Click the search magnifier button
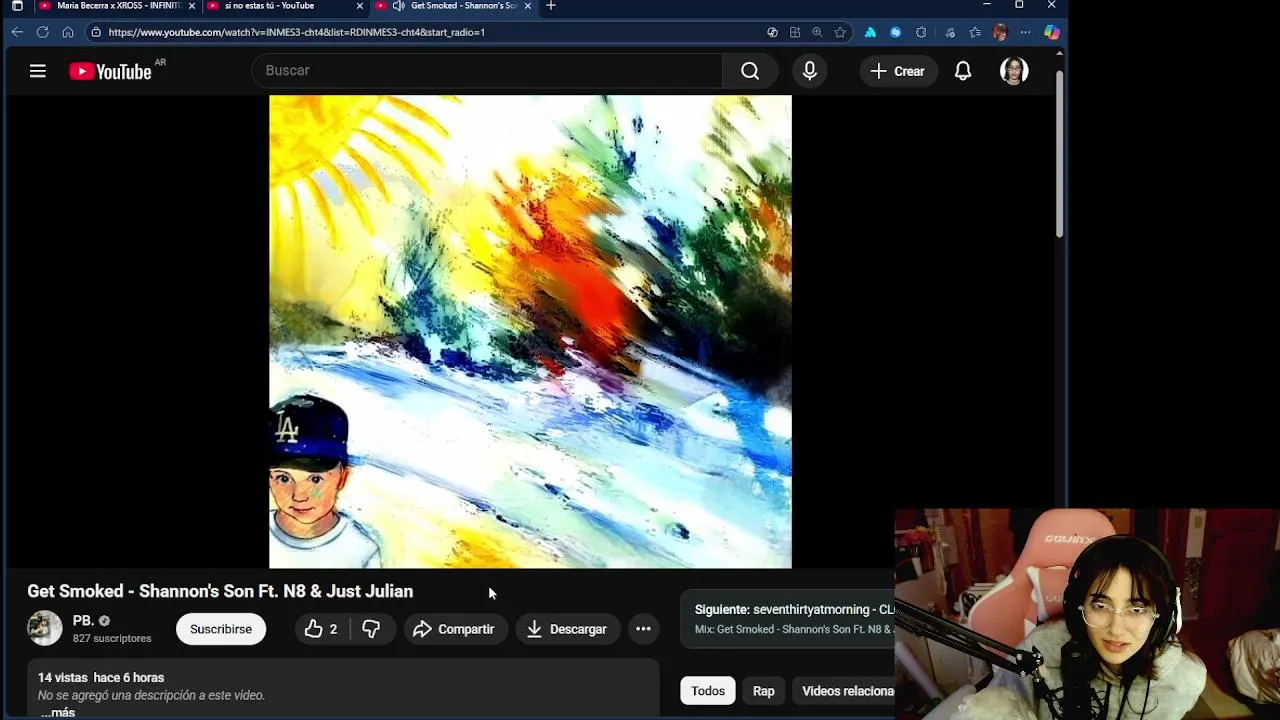The width and height of the screenshot is (1280, 720). (750, 71)
